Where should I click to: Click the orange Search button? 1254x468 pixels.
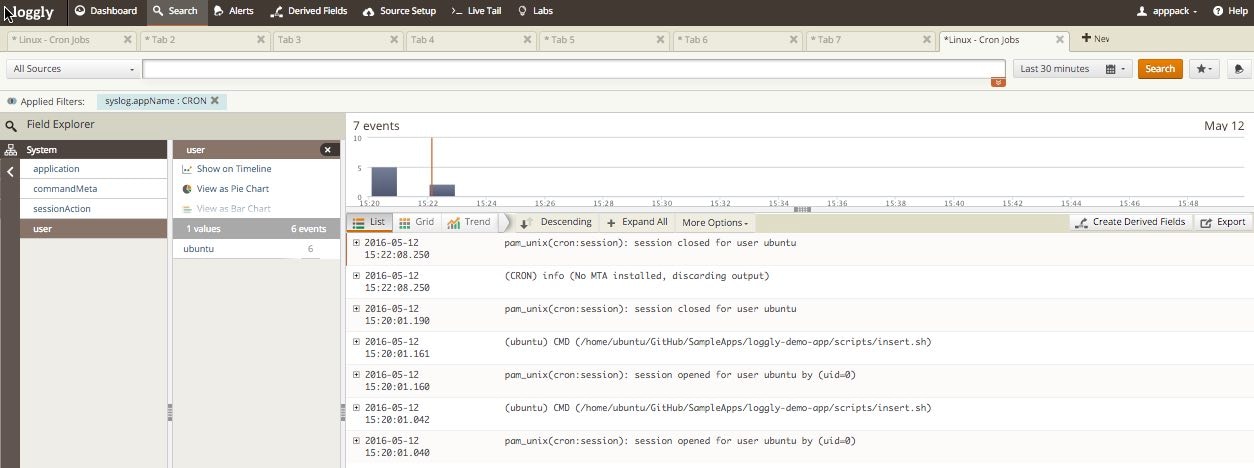(1159, 69)
